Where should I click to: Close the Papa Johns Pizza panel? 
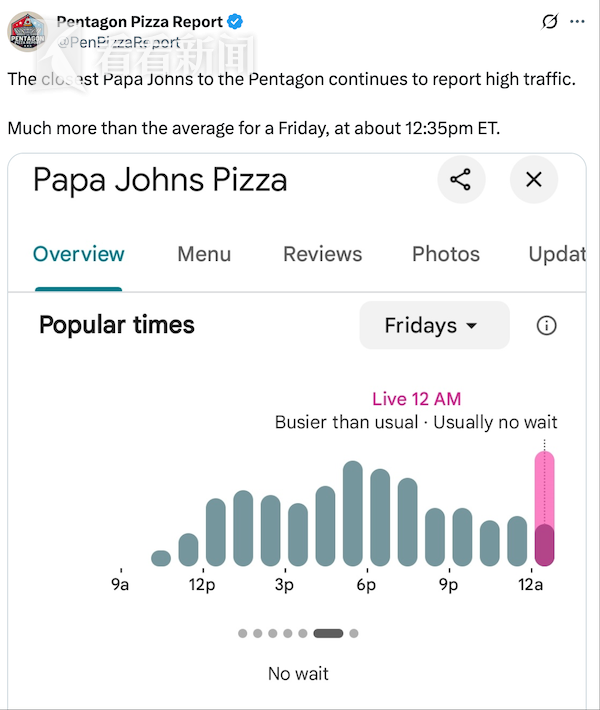pyautogui.click(x=533, y=180)
